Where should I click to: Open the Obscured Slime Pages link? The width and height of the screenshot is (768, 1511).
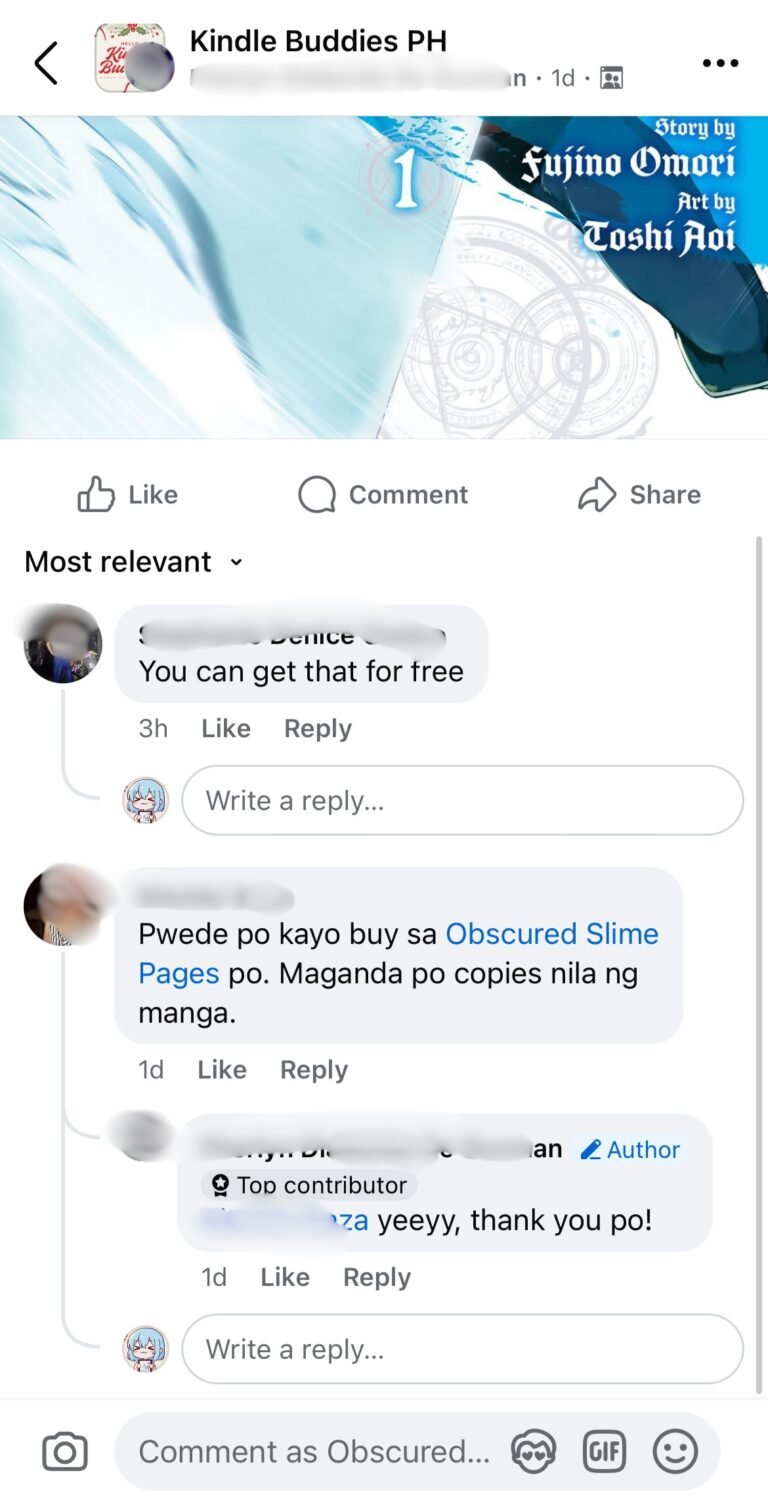(399, 953)
